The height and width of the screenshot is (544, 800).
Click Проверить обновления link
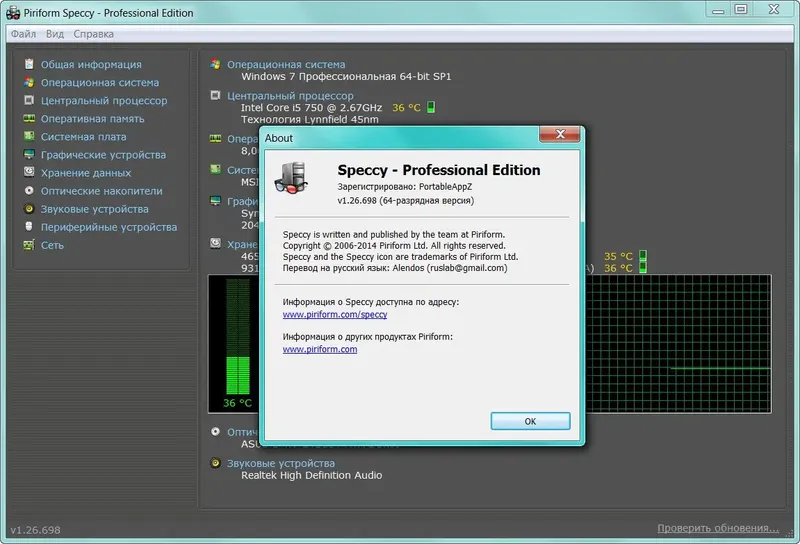point(718,528)
